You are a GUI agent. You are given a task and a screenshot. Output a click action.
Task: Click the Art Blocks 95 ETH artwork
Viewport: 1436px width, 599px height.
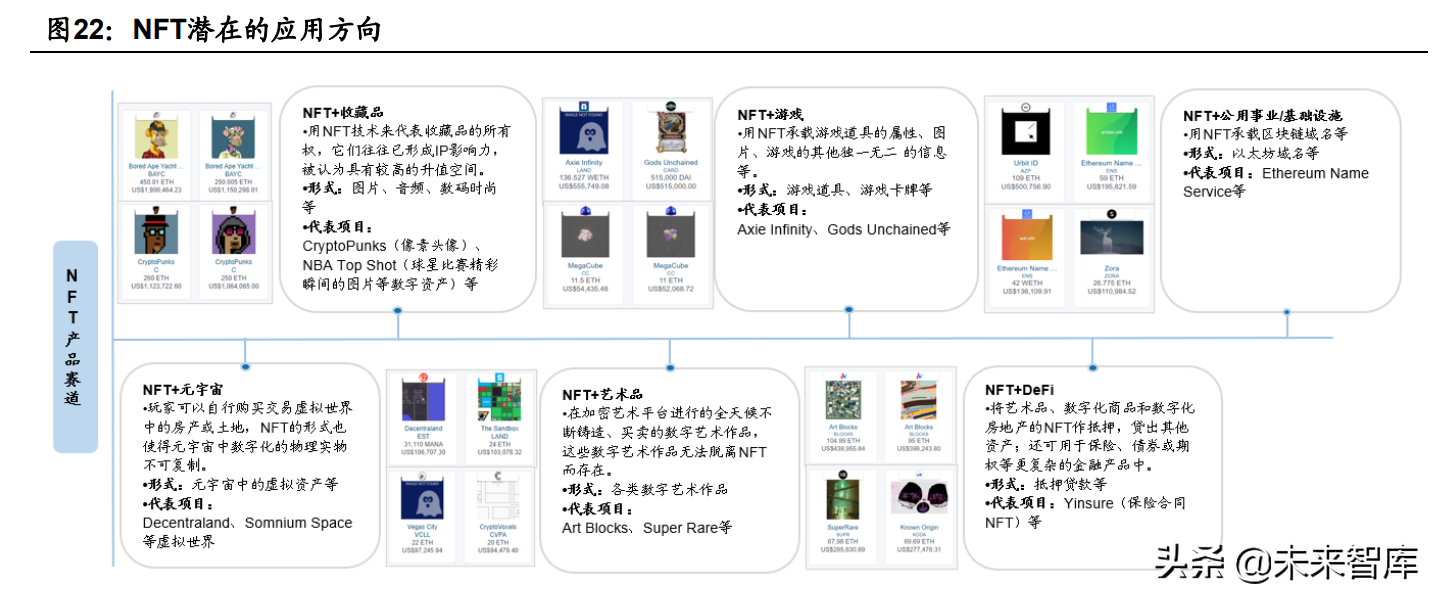pos(918,400)
